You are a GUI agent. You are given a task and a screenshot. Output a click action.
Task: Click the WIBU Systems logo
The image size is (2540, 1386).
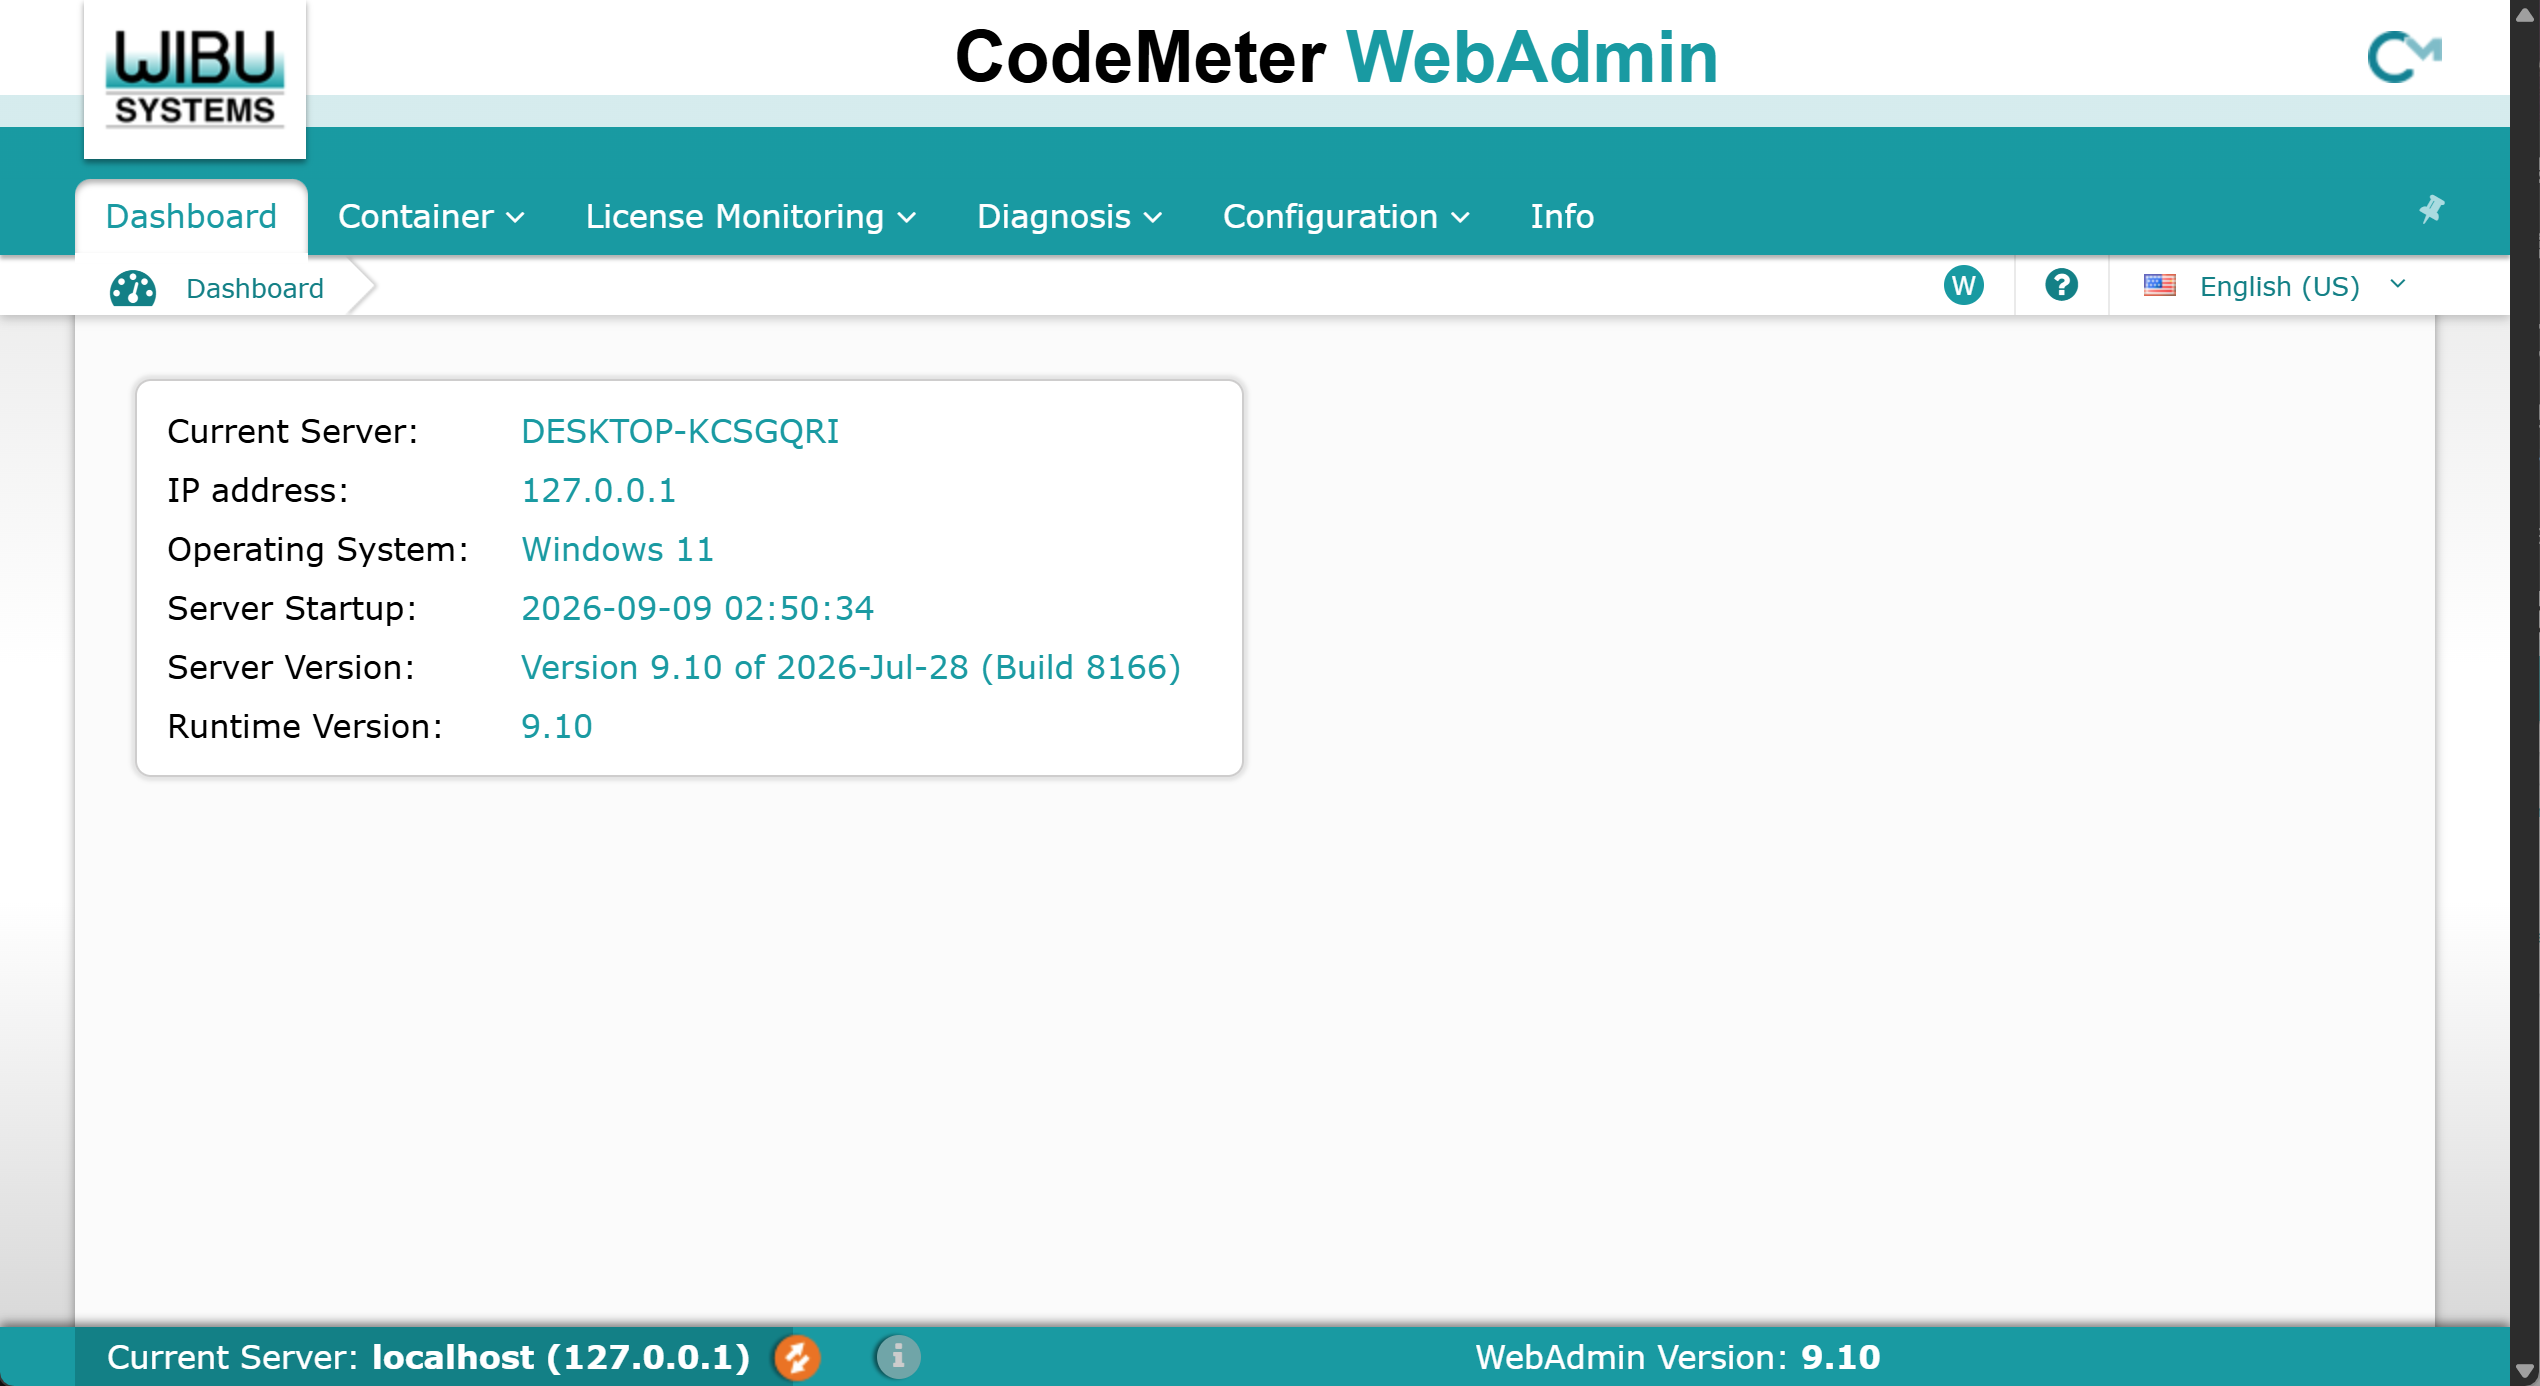point(195,79)
